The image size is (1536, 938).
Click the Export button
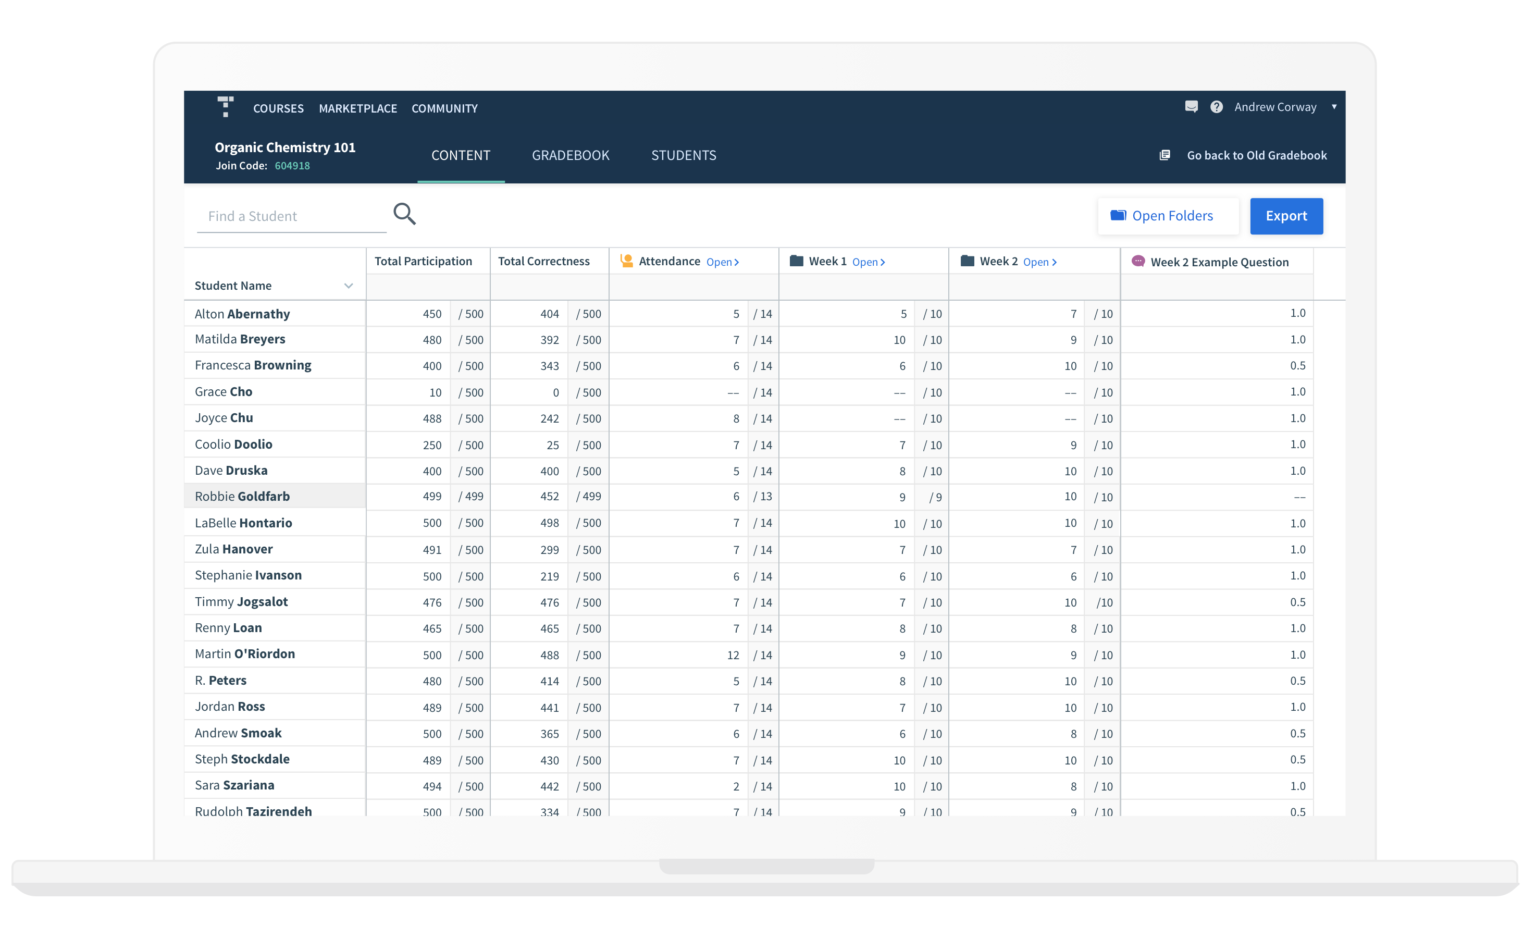(1286, 215)
